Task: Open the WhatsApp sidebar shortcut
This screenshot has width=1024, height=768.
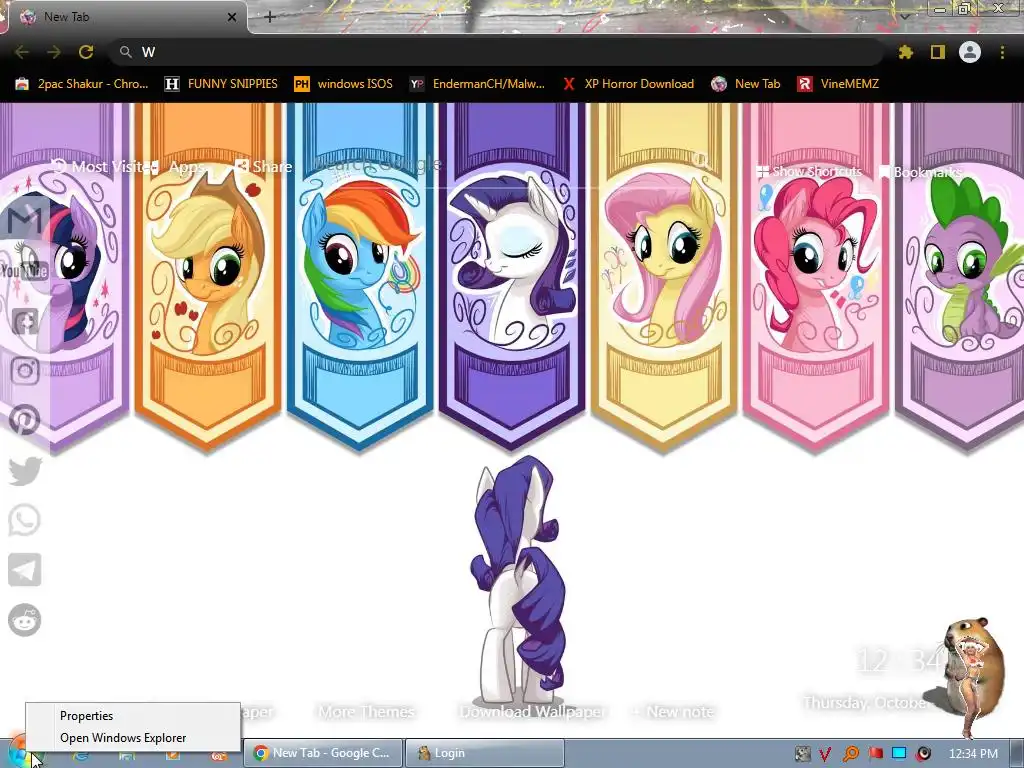Action: (25, 520)
